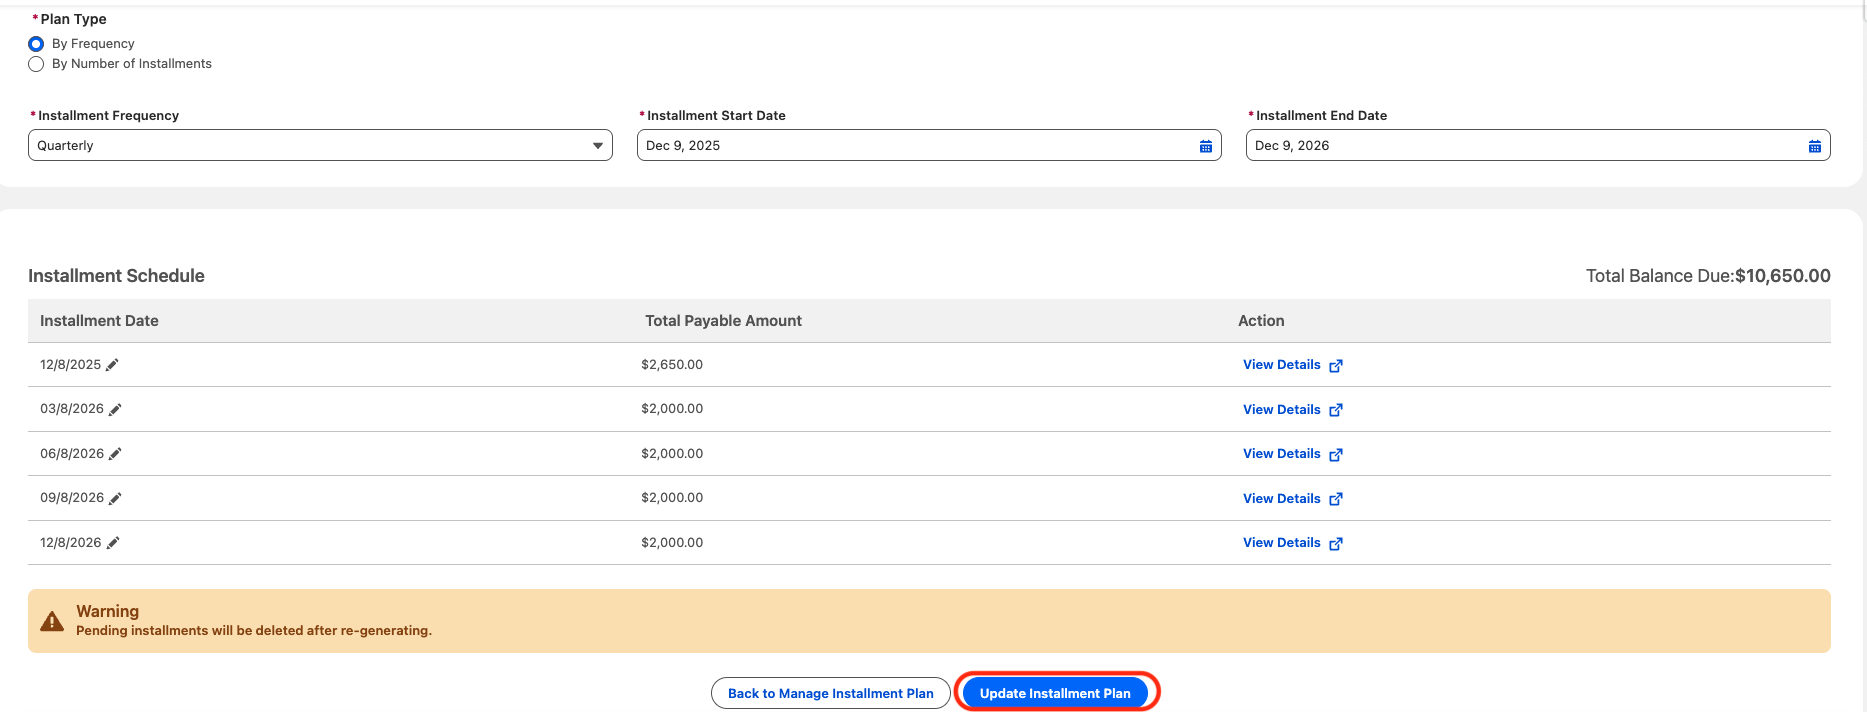Click the 03/8/2026 date text
Viewport: 1867px width, 712px height.
(72, 409)
